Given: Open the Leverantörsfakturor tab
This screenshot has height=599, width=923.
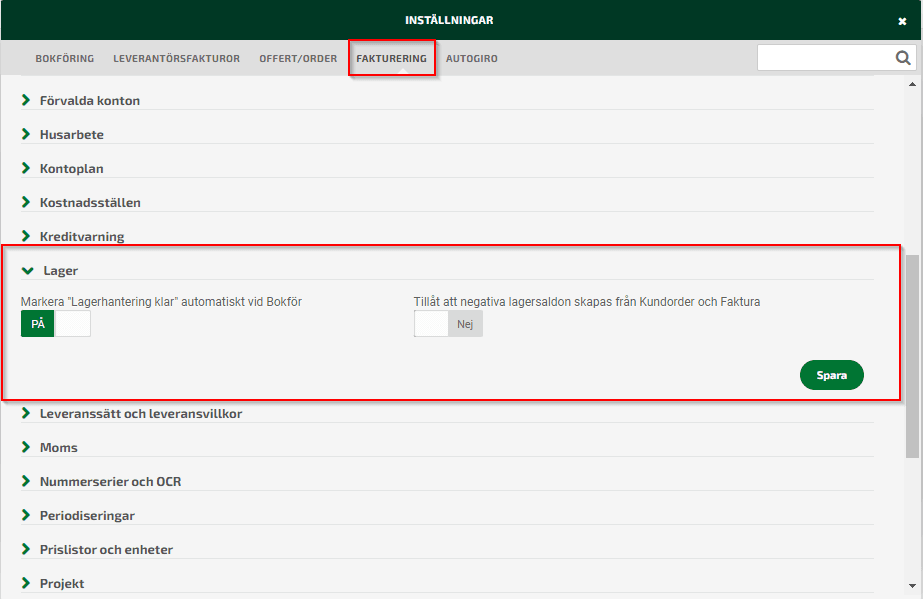Looking at the screenshot, I should pos(177,58).
